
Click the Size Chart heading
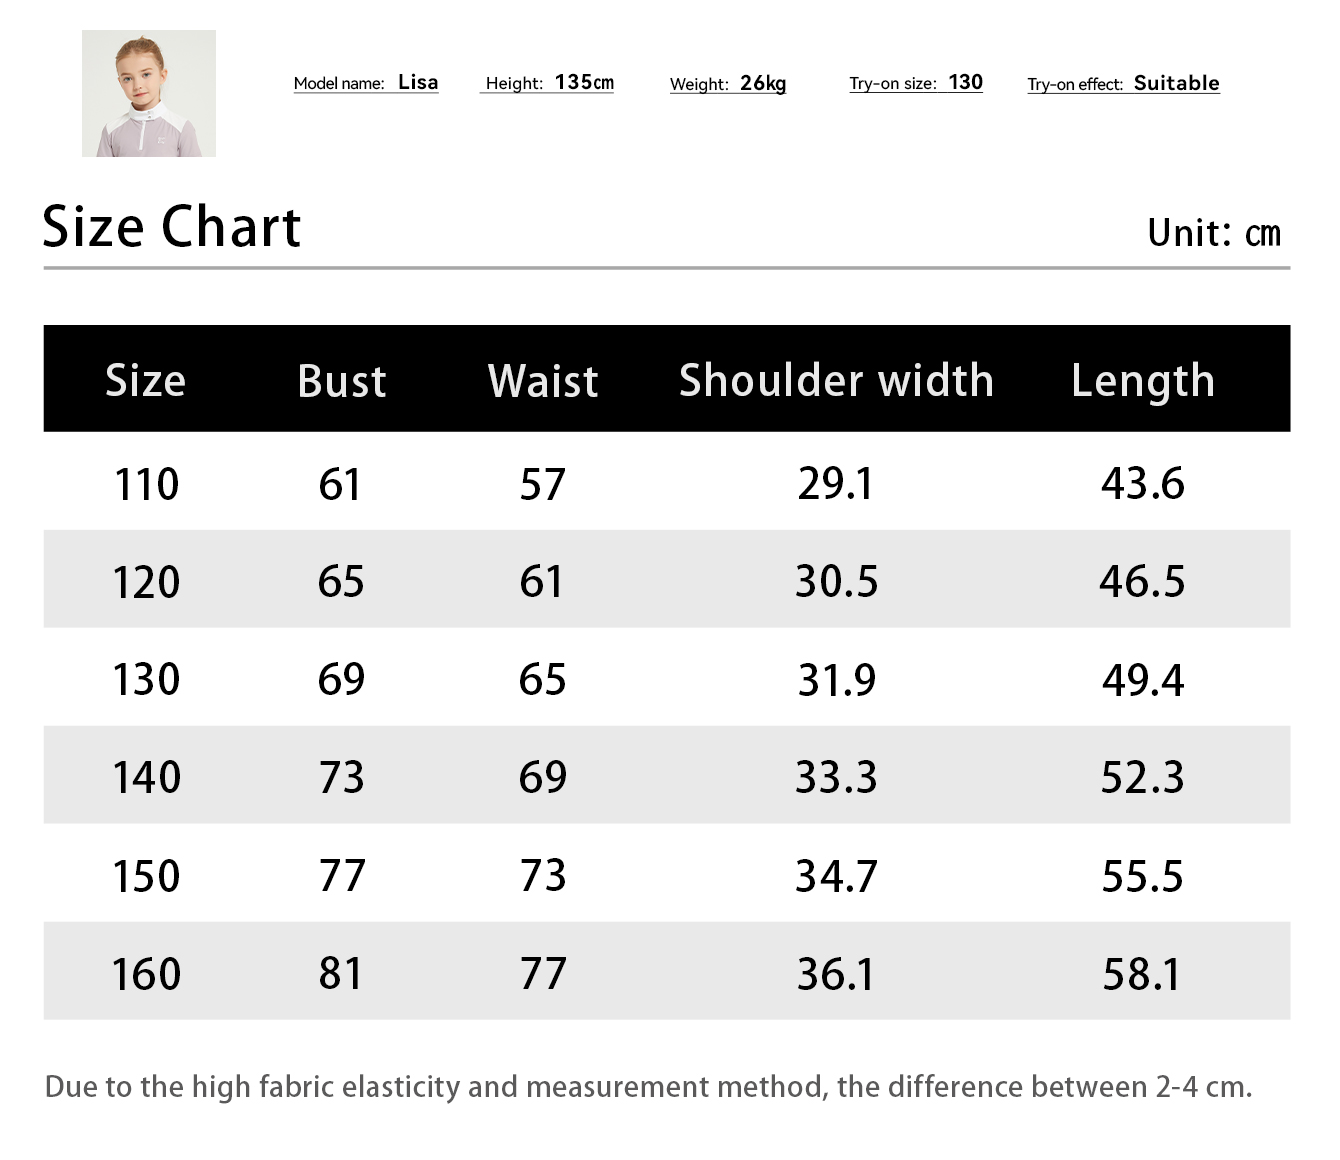(172, 227)
